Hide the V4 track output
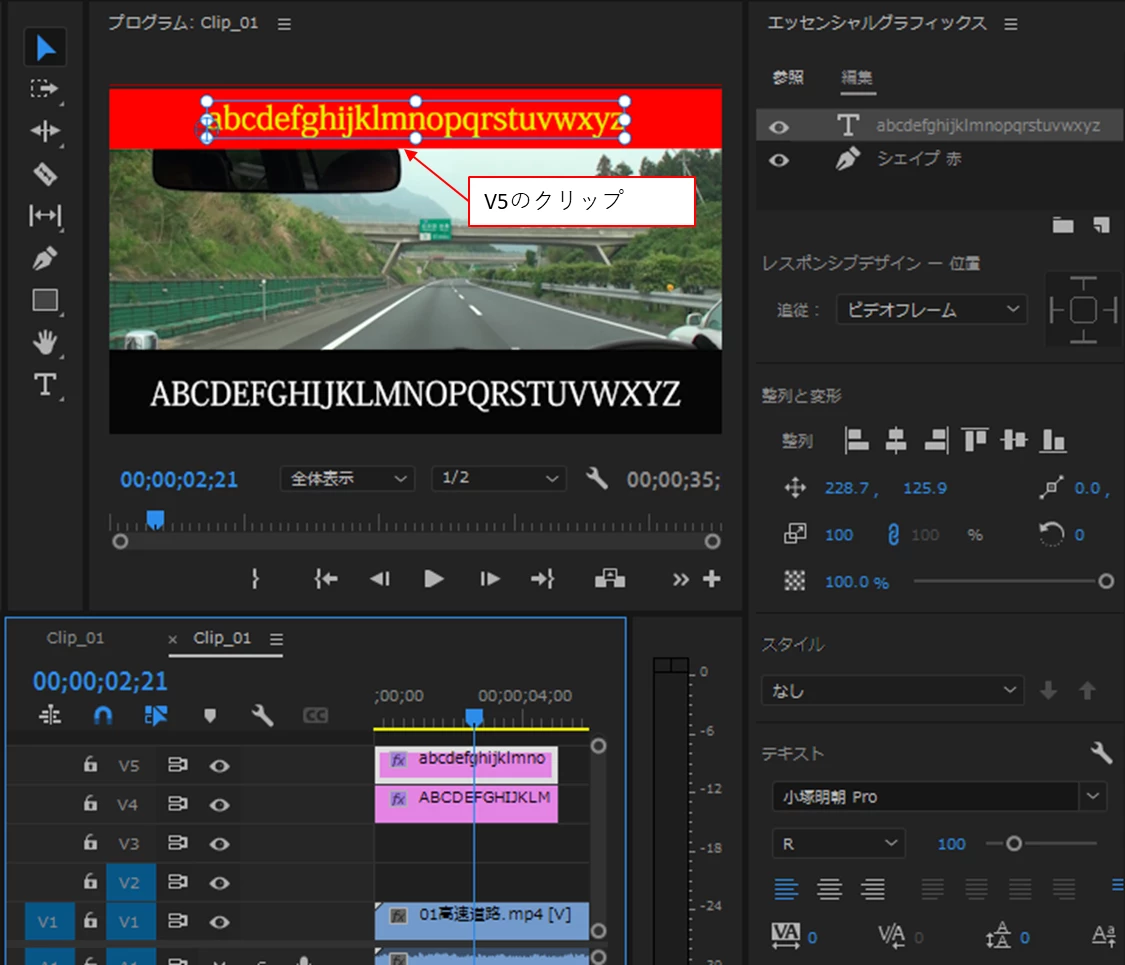1125x965 pixels. pyautogui.click(x=220, y=805)
